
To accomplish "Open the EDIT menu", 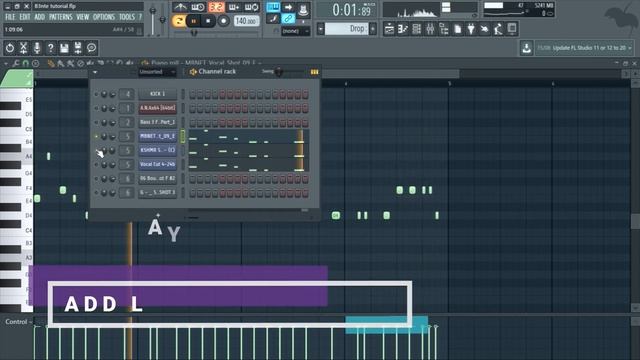I will pos(25,17).
